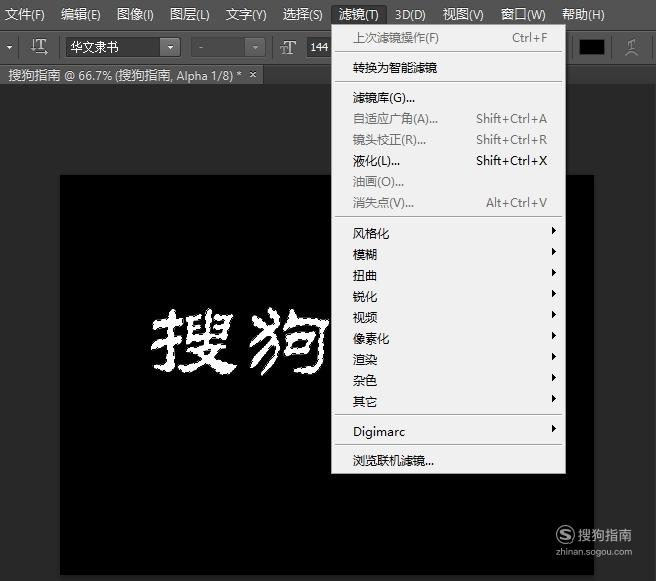Open the 3D(D) menu
This screenshot has width=656, height=581.
410,15
